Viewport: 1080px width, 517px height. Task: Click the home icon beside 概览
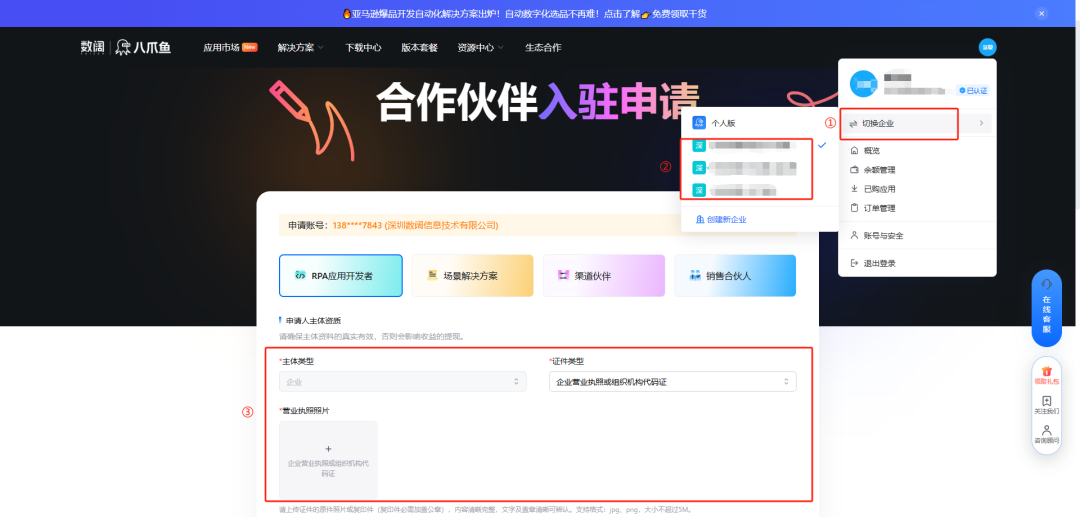pyautogui.click(x=854, y=150)
